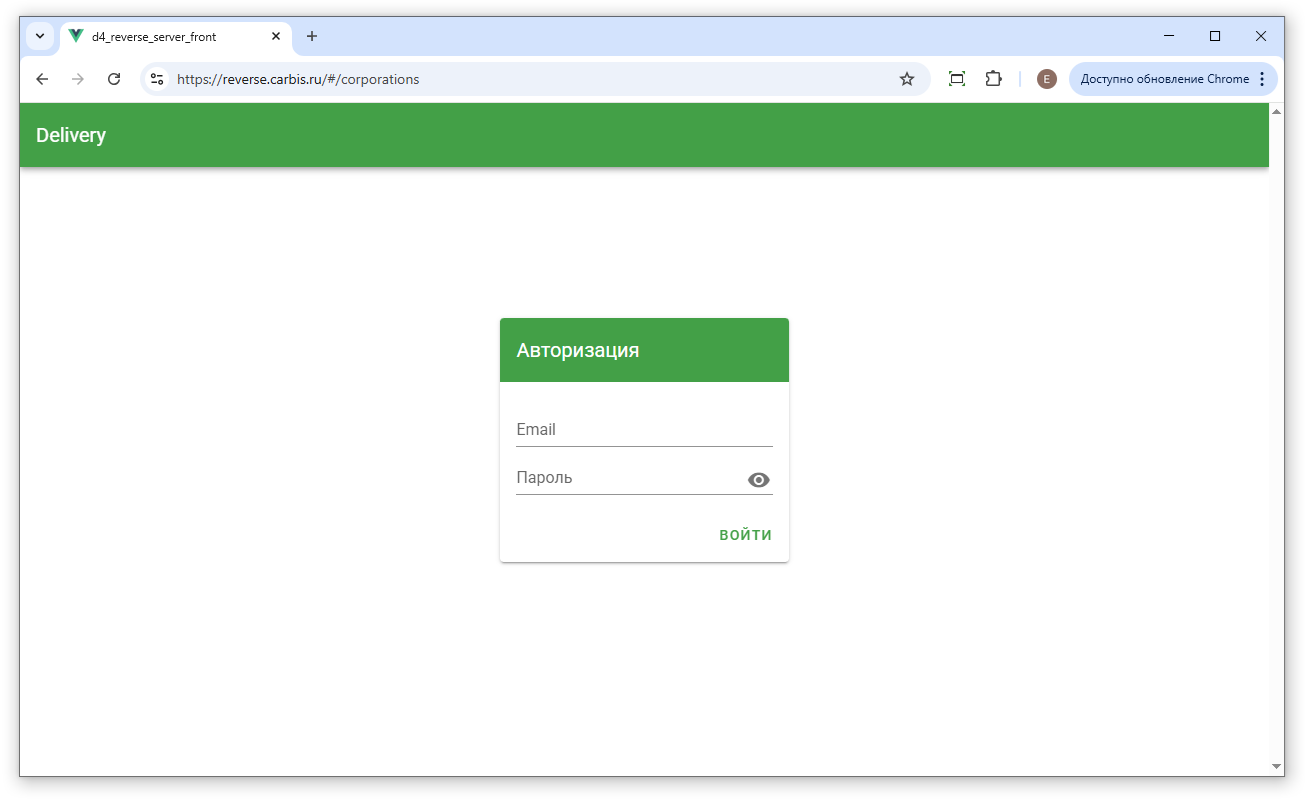1305x800 pixels.
Task: Focus the Пароль password field
Action: coord(628,478)
